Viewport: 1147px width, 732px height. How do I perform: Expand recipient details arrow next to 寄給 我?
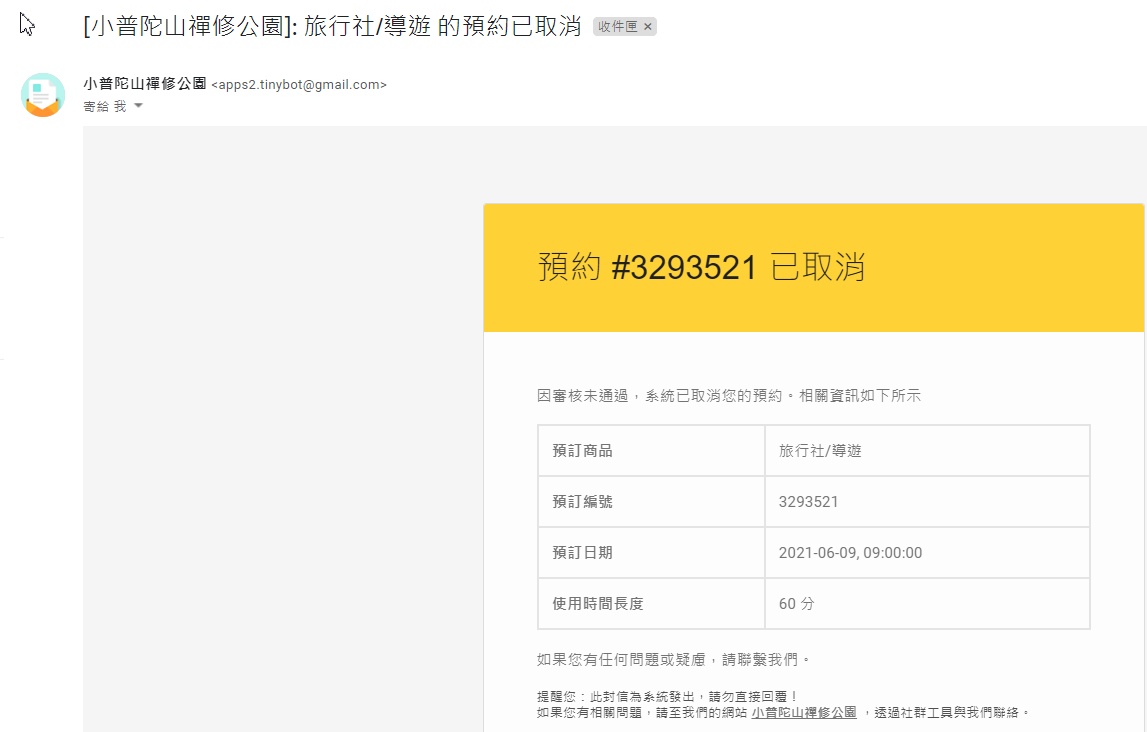point(138,106)
